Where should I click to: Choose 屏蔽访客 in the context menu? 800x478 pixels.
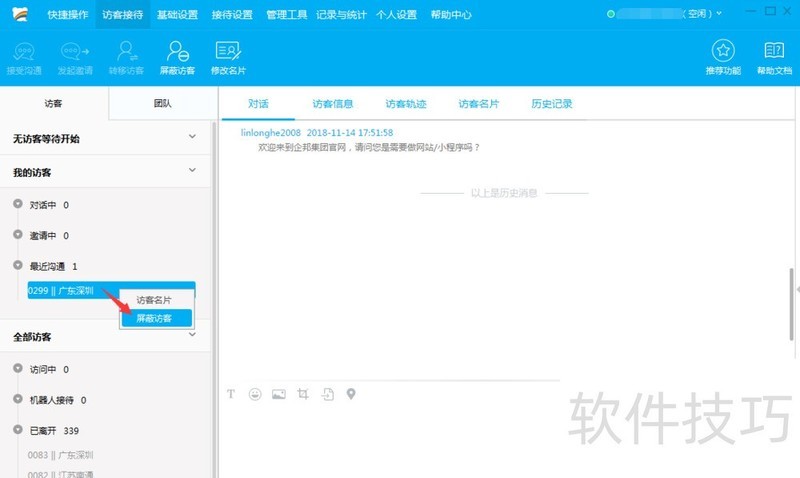(154, 318)
